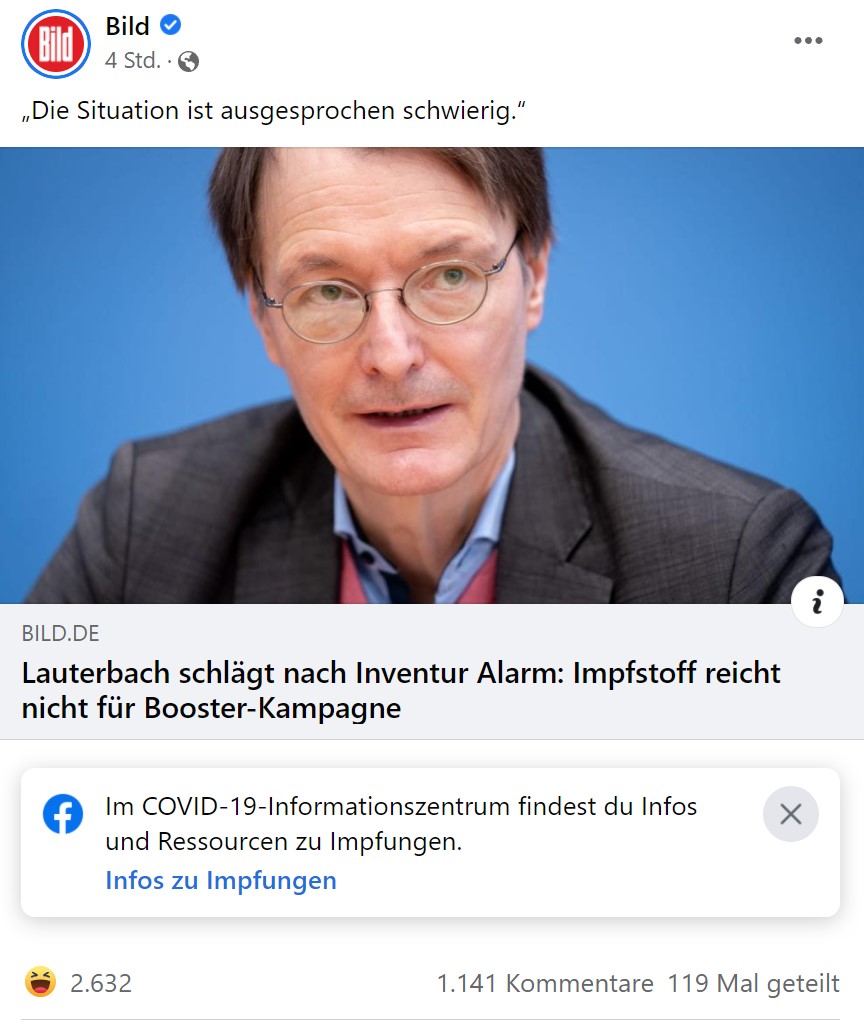Screen dimensions: 864x1032
Task: Click the post caption quote text
Action: (x=274, y=111)
